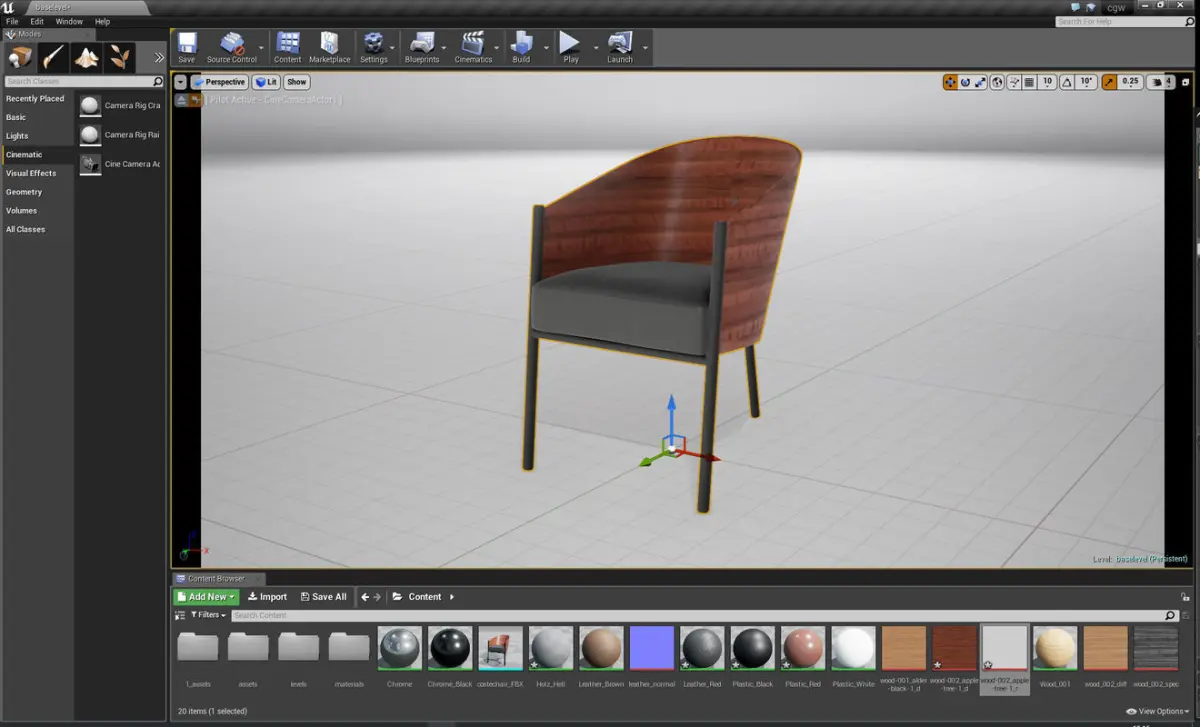Viewport: 1200px width, 727px height.
Task: Select the Content Browser tab
Action: [216, 578]
